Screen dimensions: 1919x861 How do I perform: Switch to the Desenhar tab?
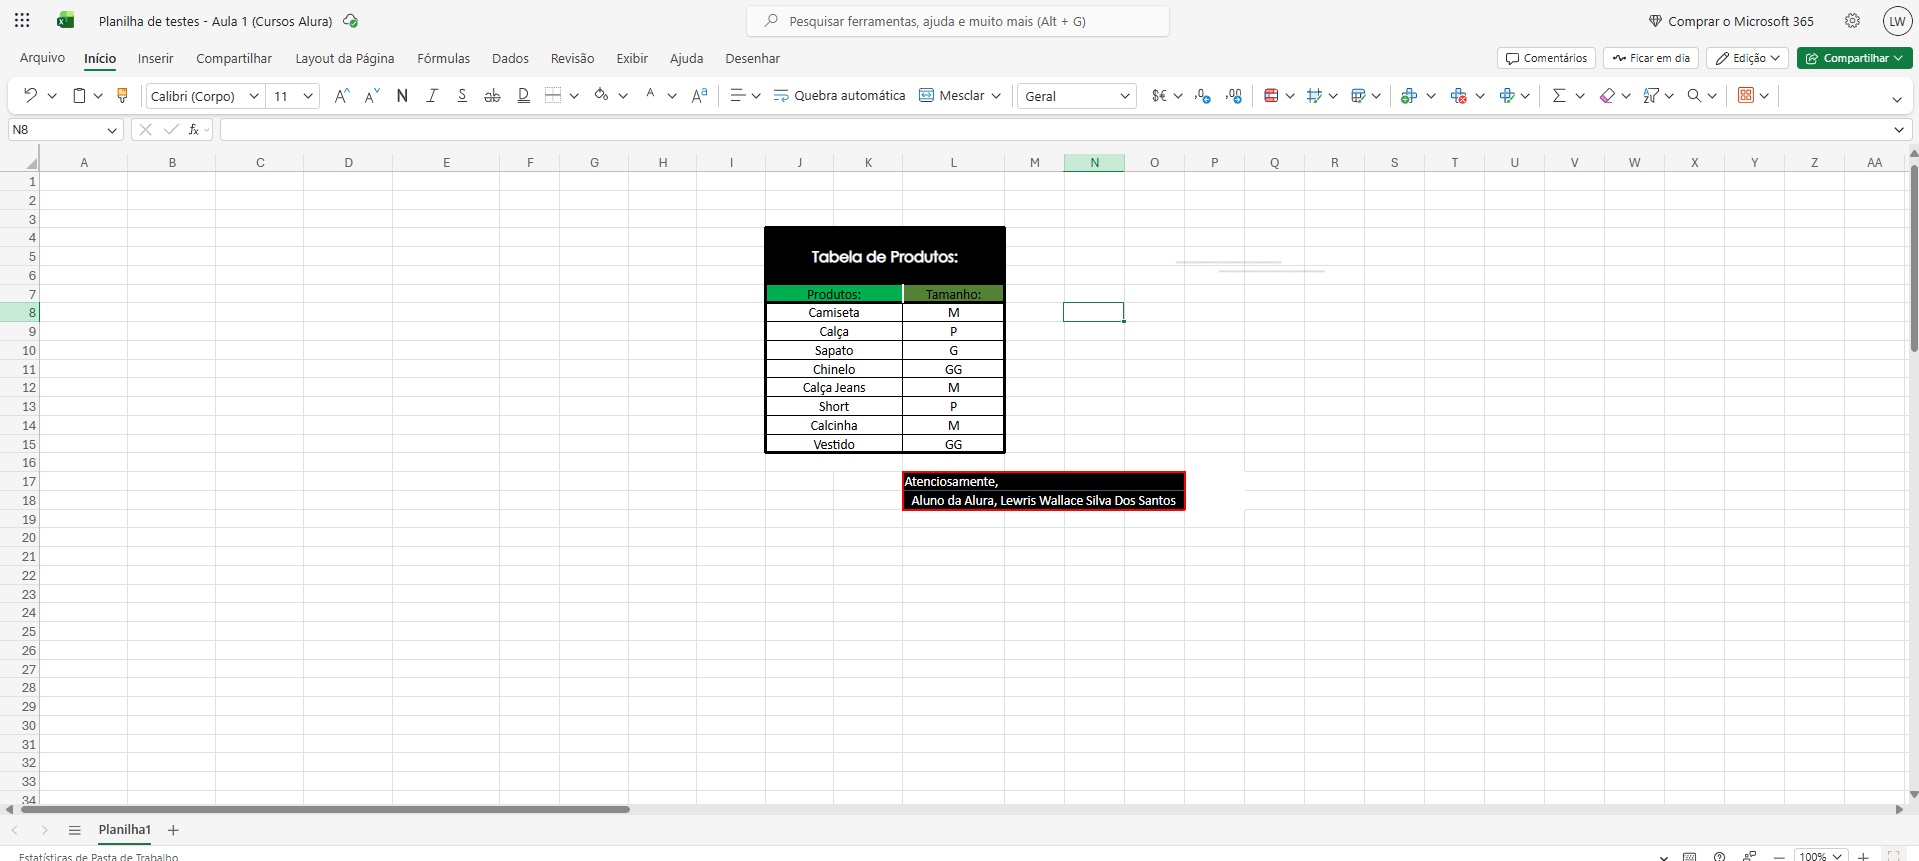coord(752,58)
